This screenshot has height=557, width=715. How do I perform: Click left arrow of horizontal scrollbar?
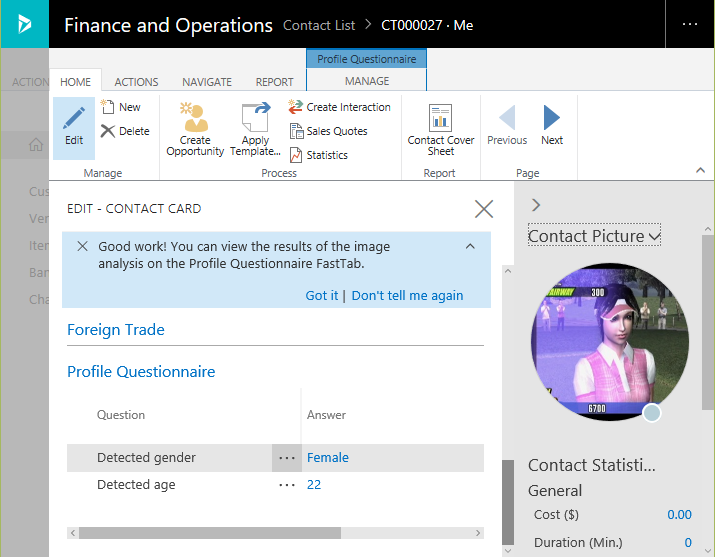coord(73,533)
